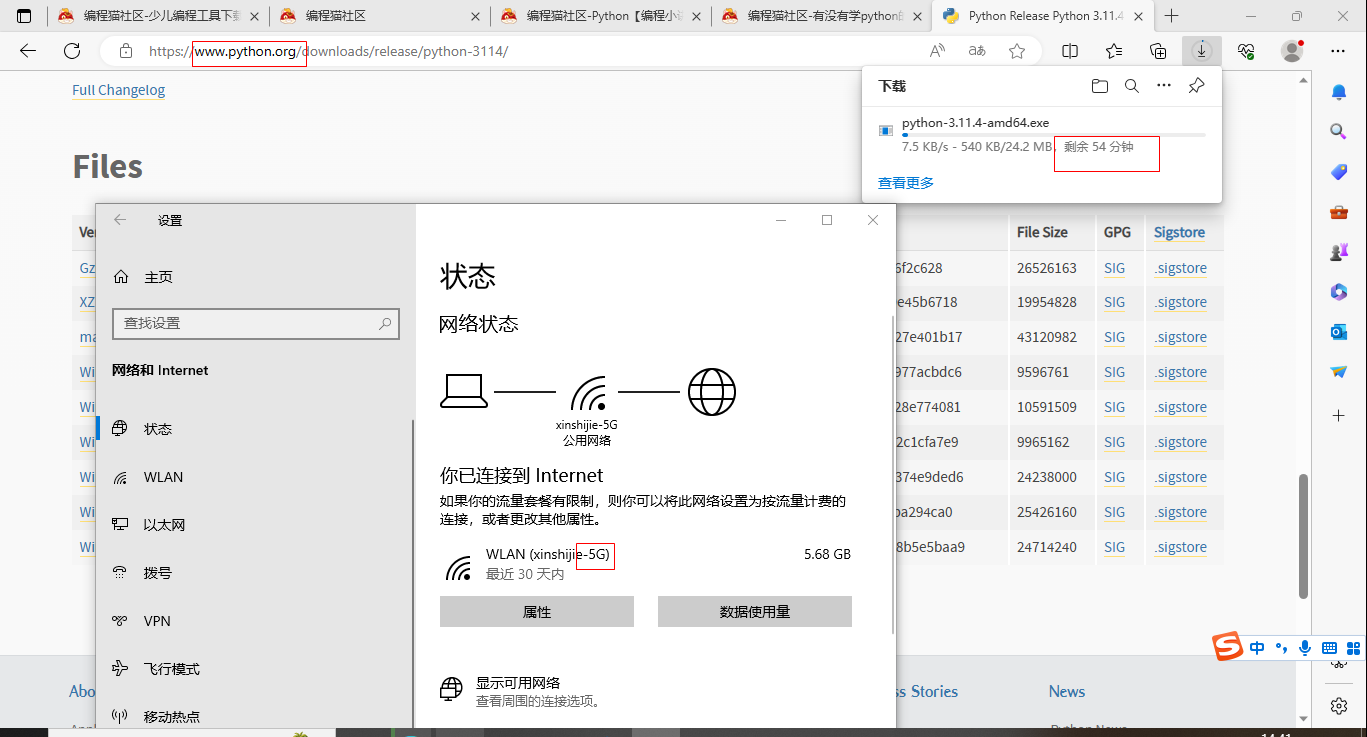This screenshot has height=737, width=1367.
Task: Open the Favorites list toolbar icon
Action: point(1114,51)
